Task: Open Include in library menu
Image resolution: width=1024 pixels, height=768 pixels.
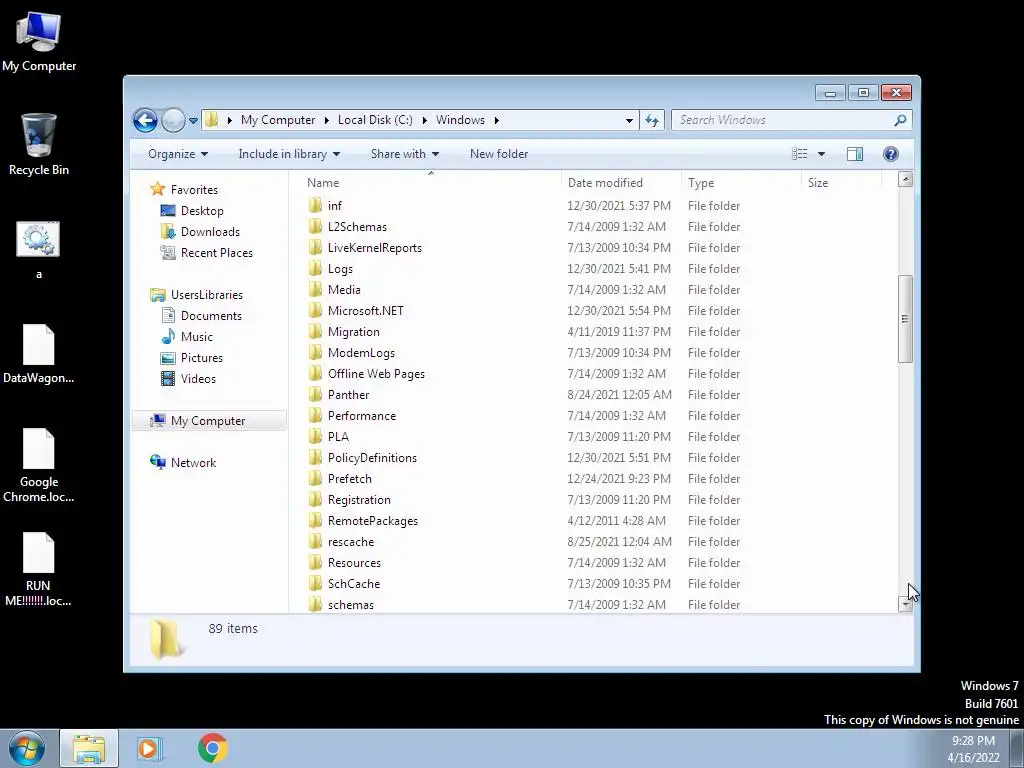Action: point(289,154)
